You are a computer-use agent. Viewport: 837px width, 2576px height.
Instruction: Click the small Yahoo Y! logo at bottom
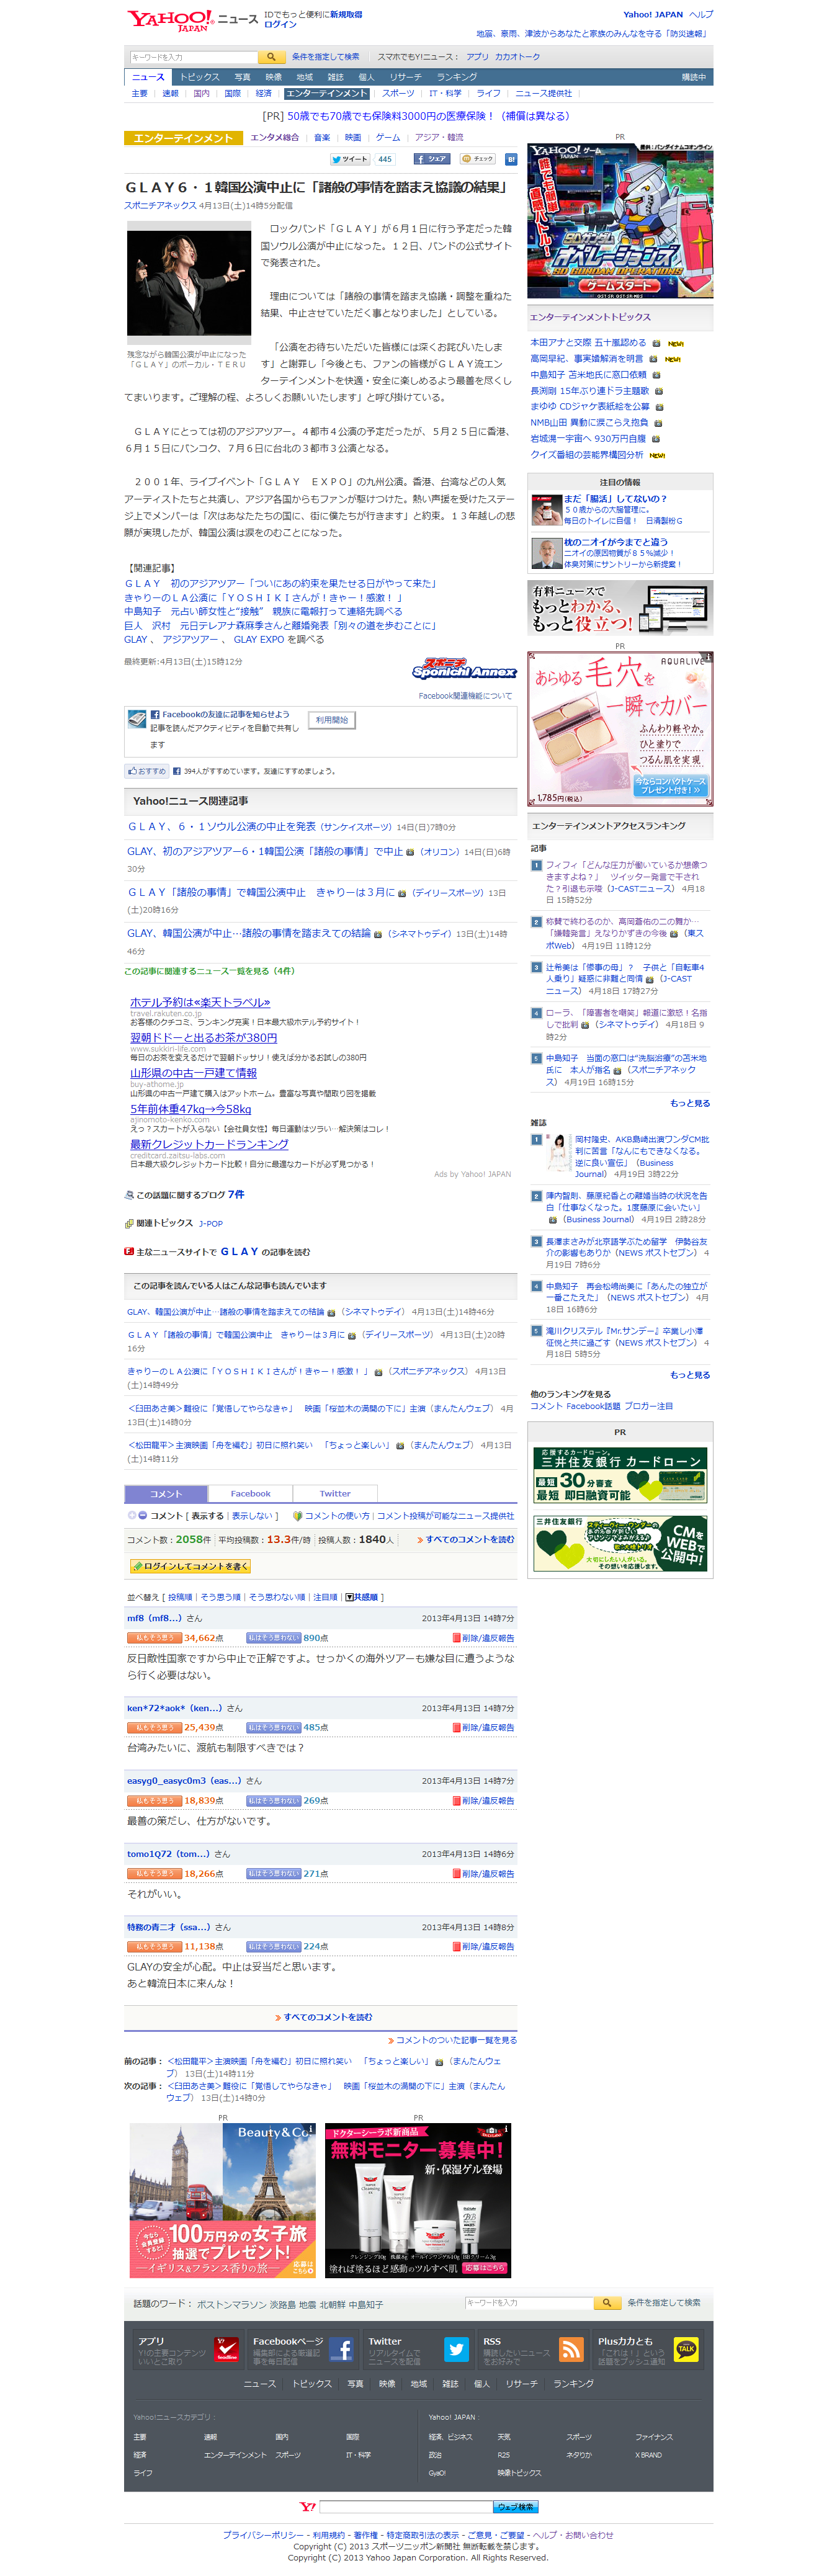click(x=308, y=2506)
